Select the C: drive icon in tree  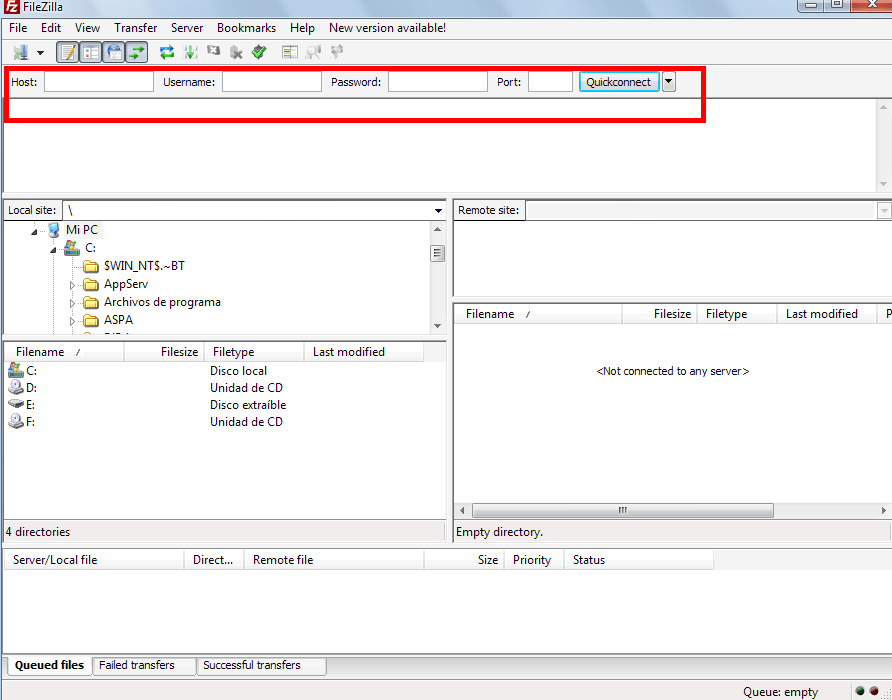tap(72, 248)
